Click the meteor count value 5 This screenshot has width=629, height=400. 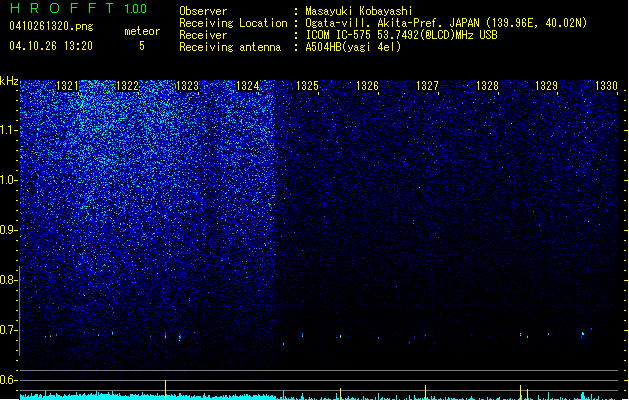click(142, 46)
